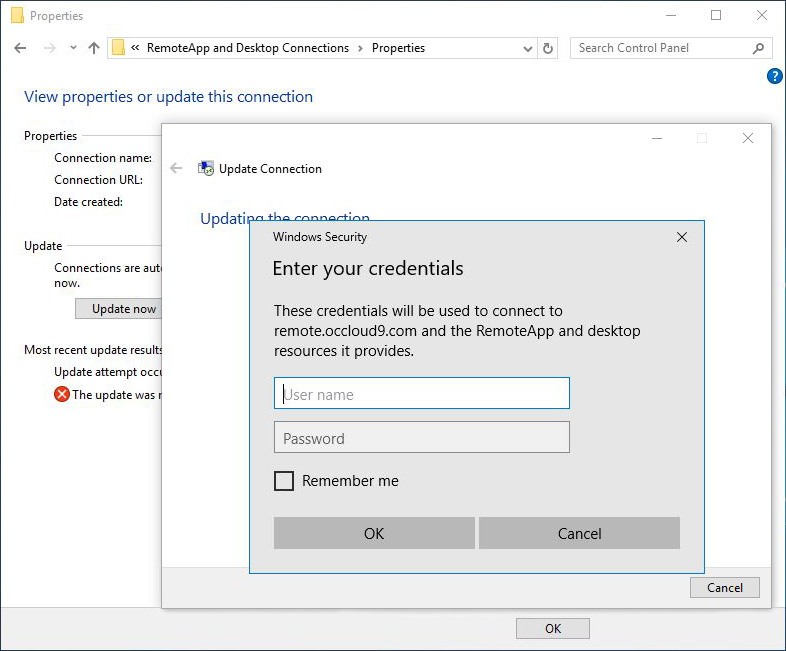The height and width of the screenshot is (651, 786).
Task: Close the Update Connection wizard window
Action: pyautogui.click(x=748, y=138)
